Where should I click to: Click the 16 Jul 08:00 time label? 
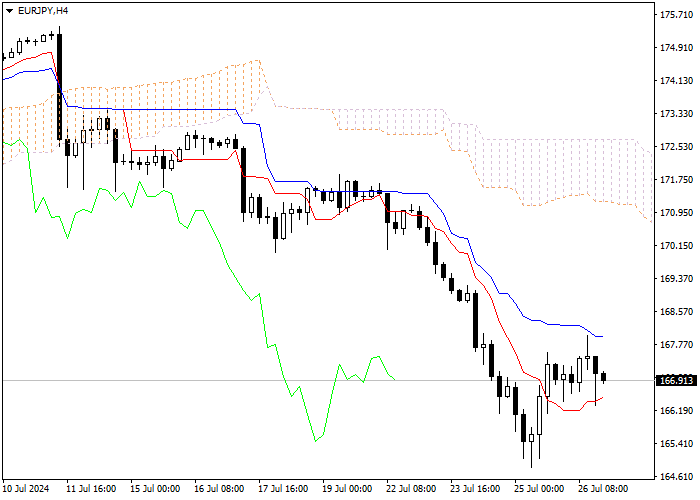click(x=219, y=489)
